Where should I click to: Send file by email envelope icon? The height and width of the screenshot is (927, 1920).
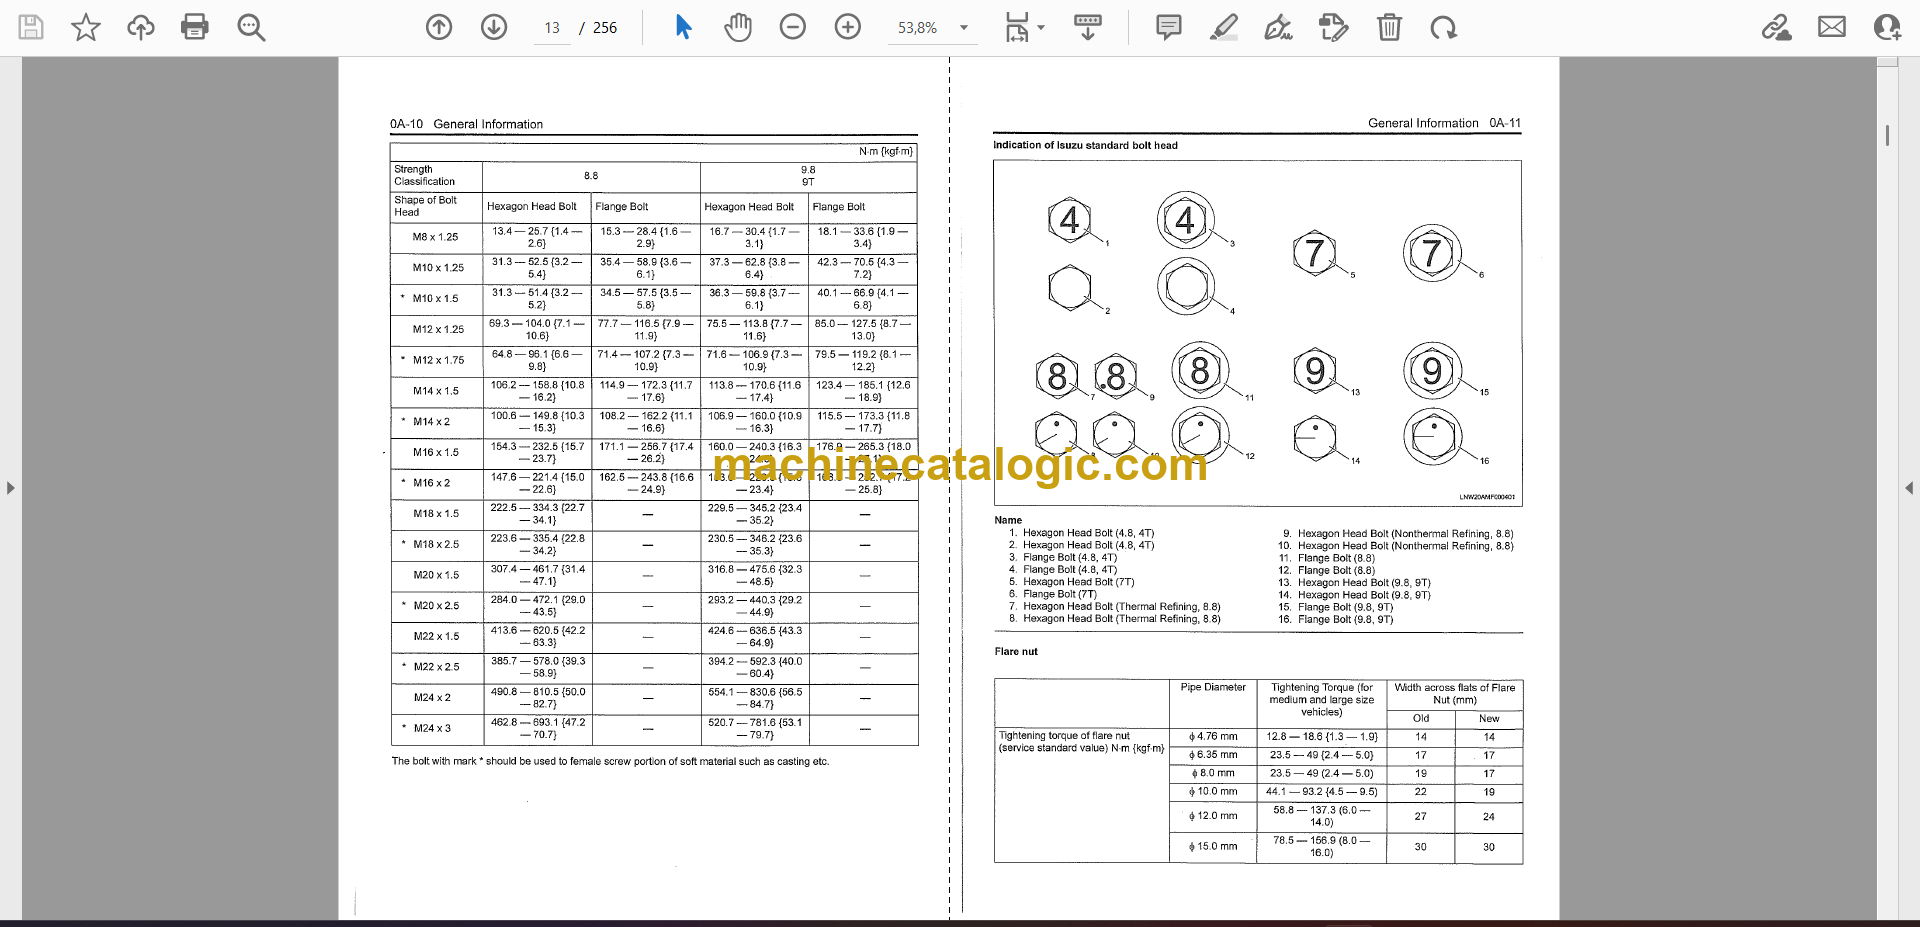pos(1832,27)
